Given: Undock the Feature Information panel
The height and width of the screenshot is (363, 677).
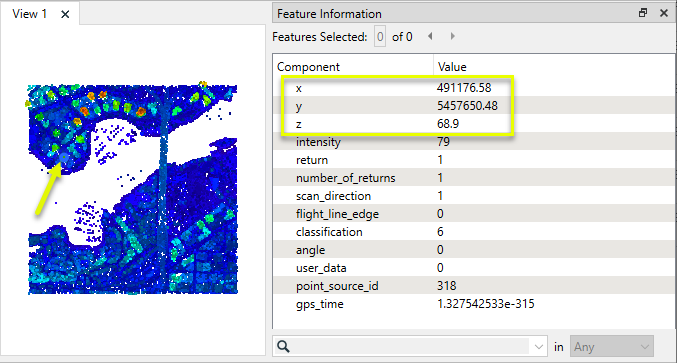Looking at the screenshot, I should coord(643,13).
